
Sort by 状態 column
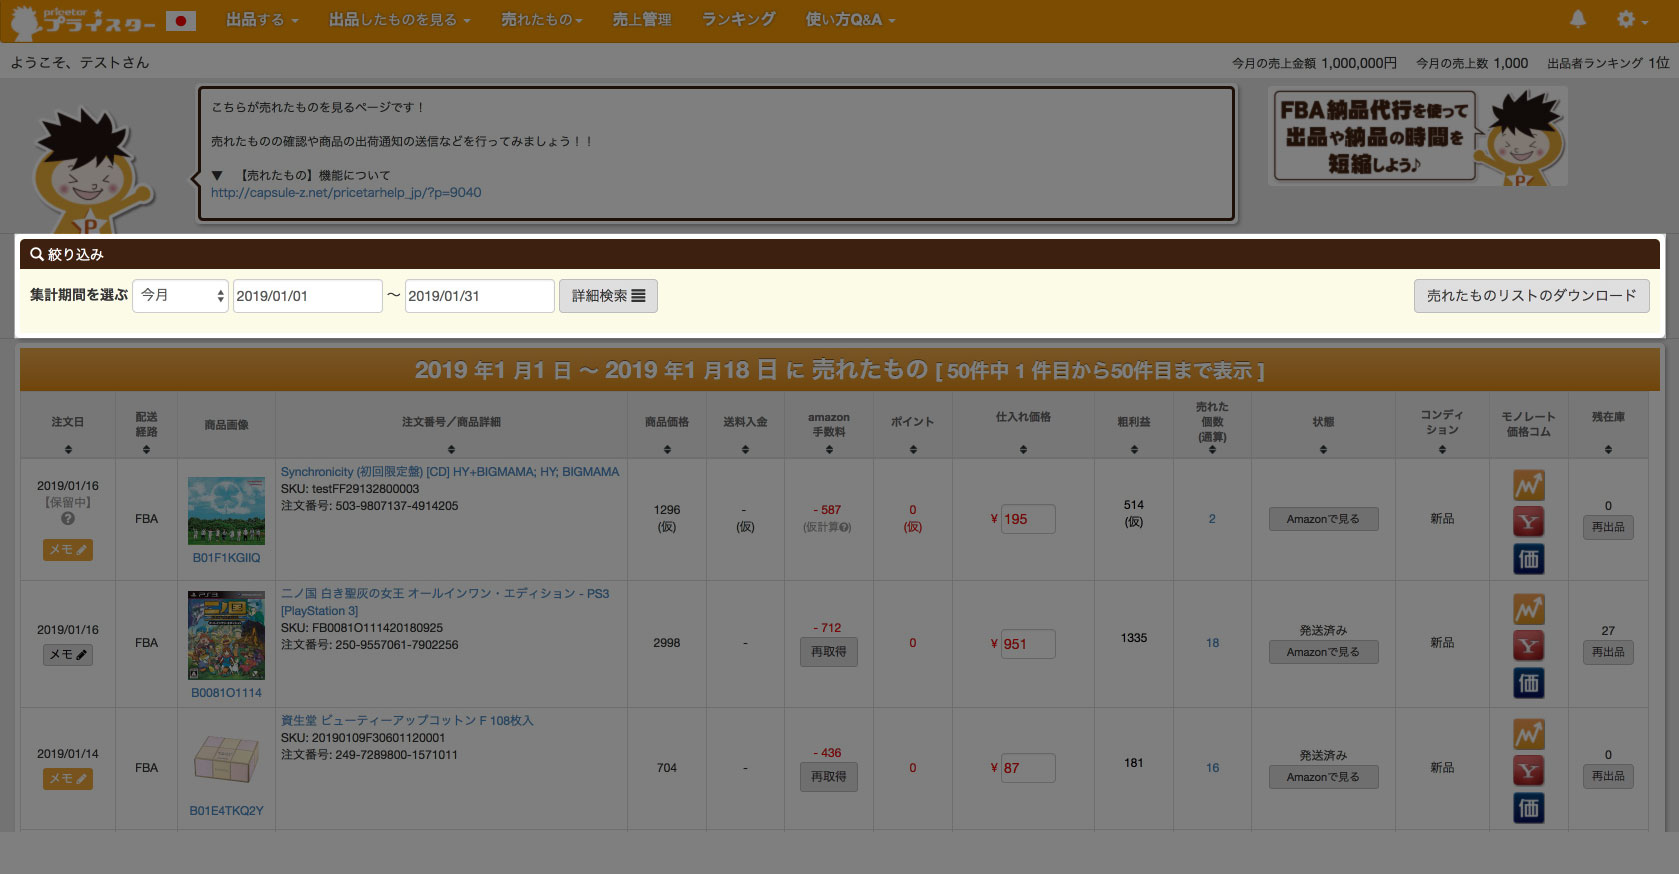point(1323,449)
